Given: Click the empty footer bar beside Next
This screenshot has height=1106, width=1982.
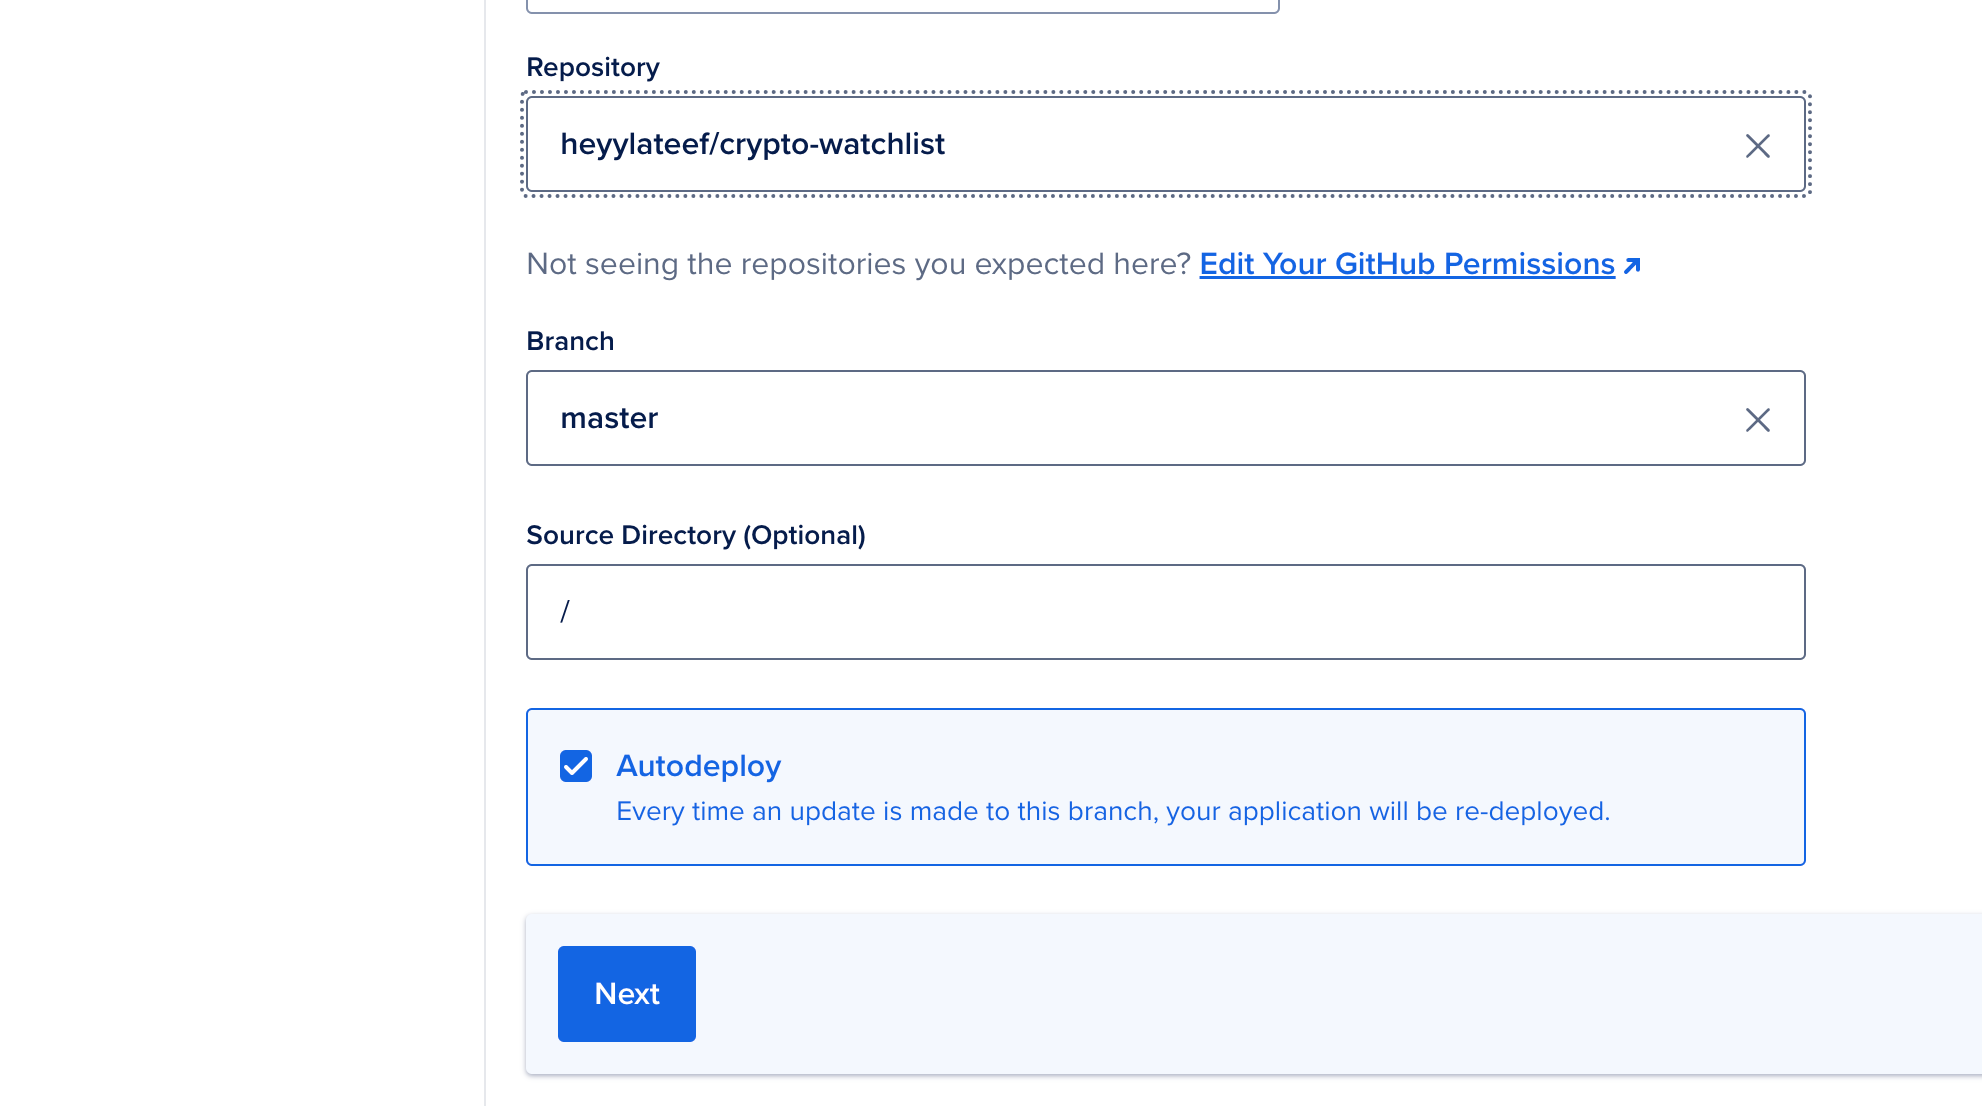Looking at the screenshot, I should coord(1300,994).
